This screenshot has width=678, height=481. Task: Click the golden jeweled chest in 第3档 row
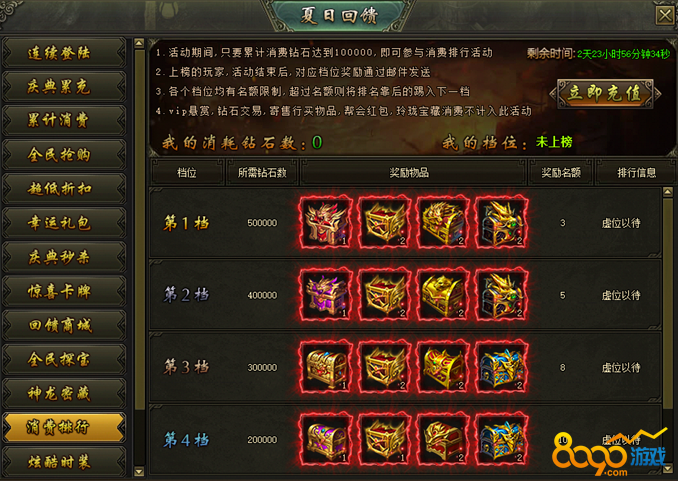pyautogui.click(x=326, y=367)
